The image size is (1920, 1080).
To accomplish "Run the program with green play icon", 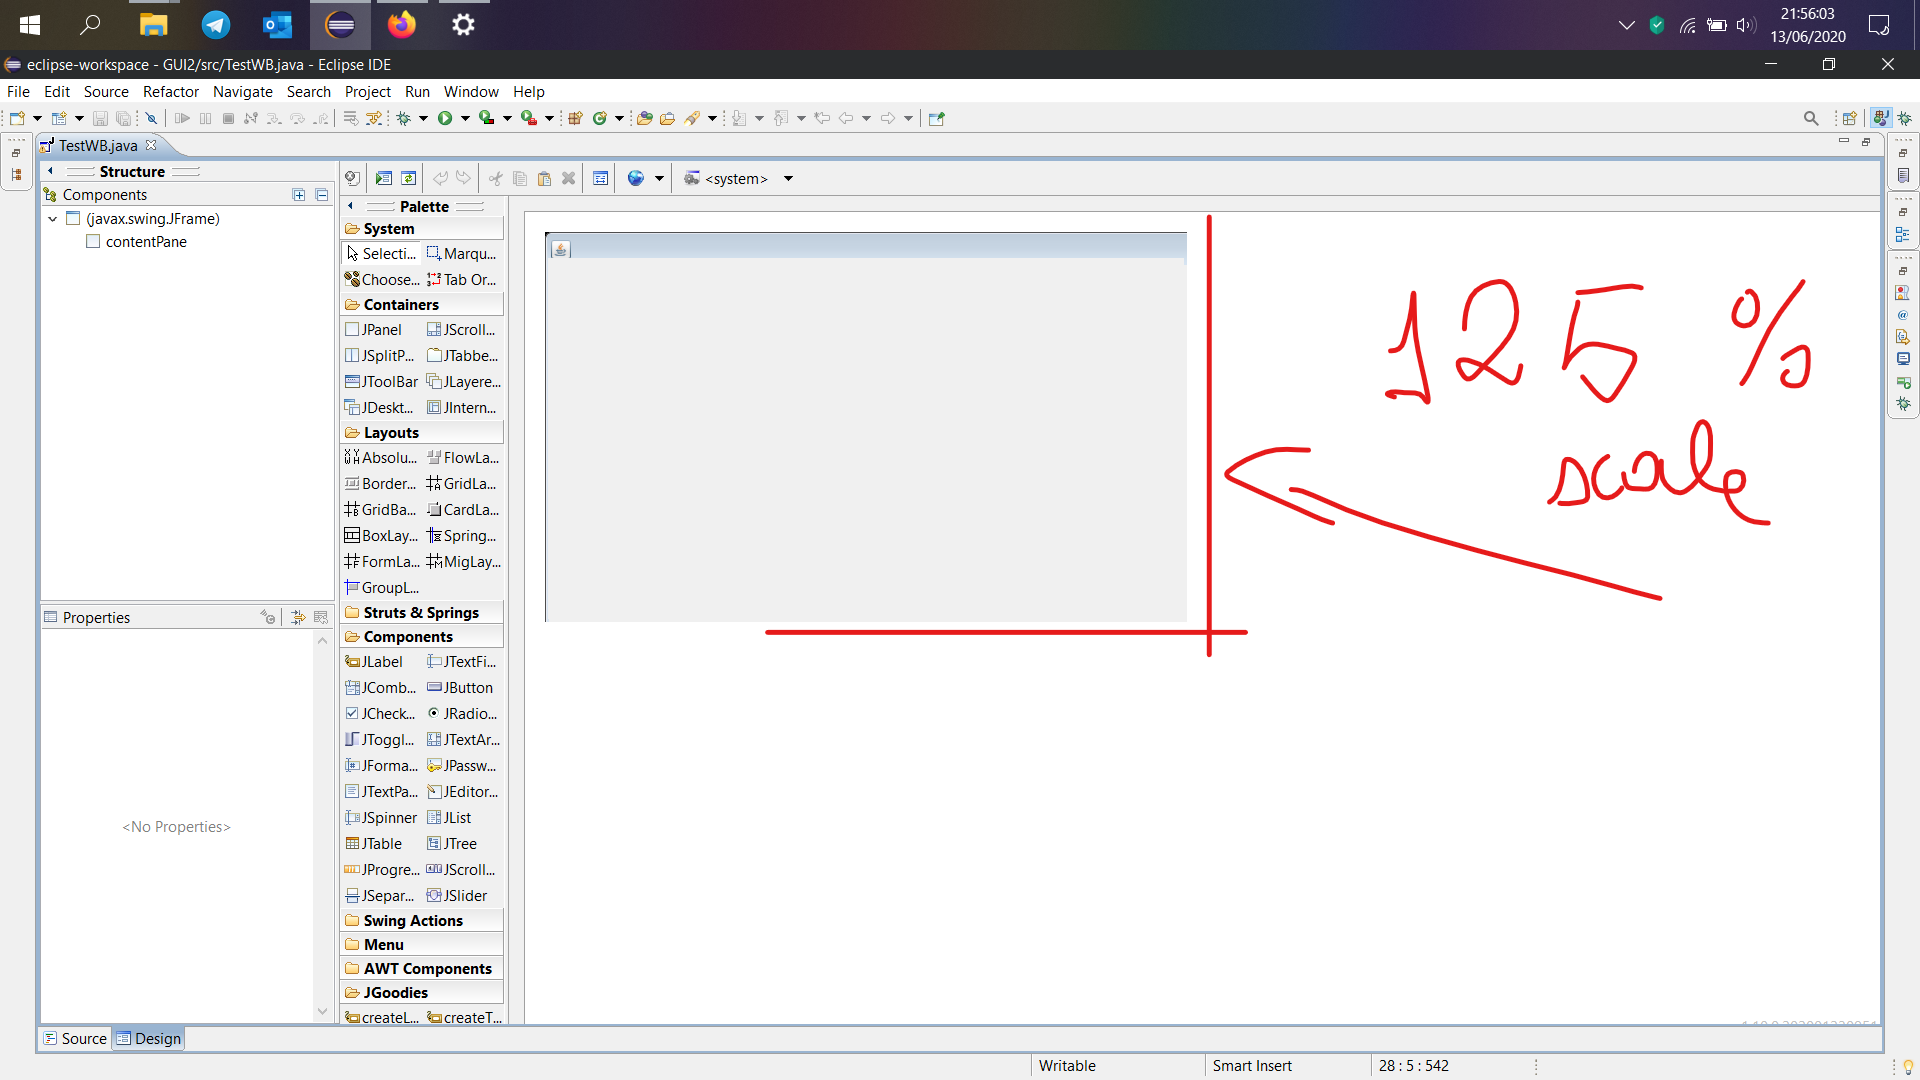I will point(445,118).
